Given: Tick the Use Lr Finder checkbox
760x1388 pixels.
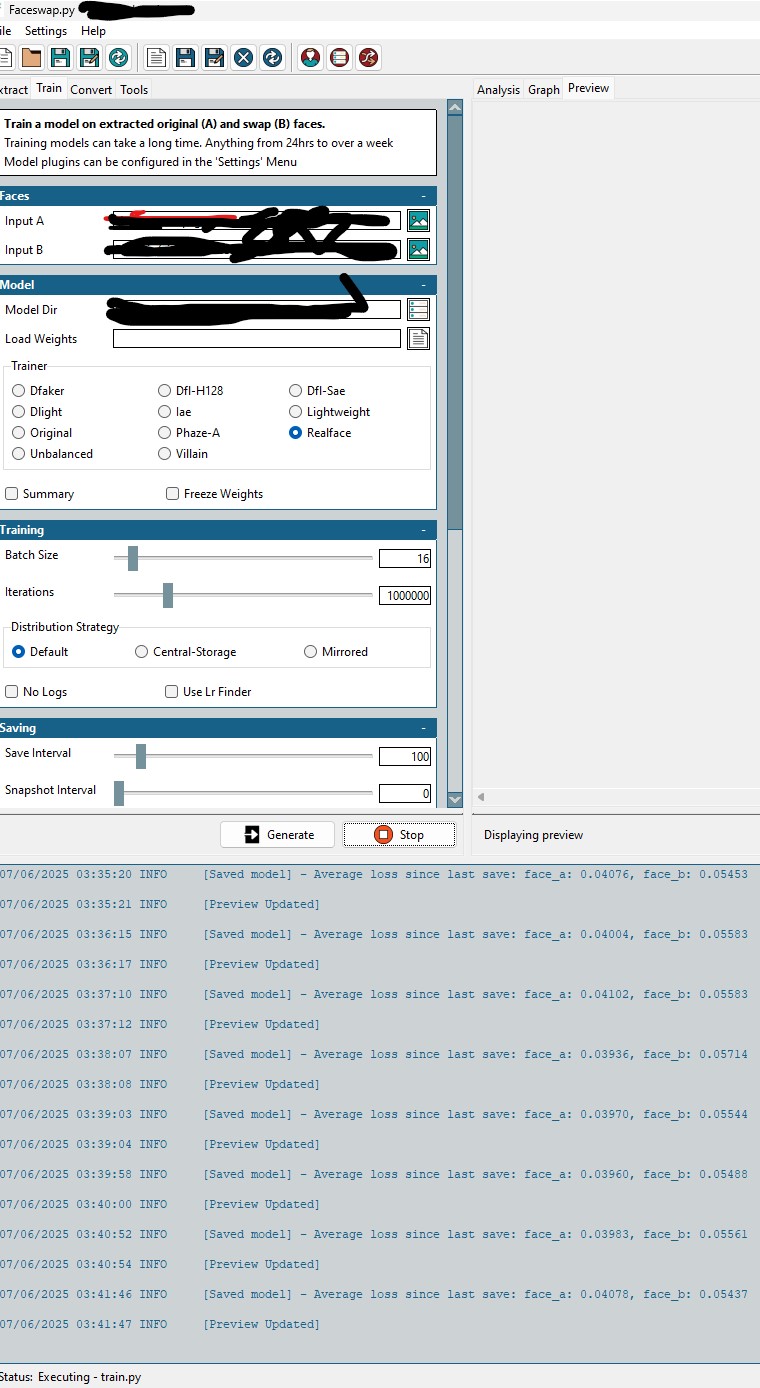Looking at the screenshot, I should tap(209, 692).
